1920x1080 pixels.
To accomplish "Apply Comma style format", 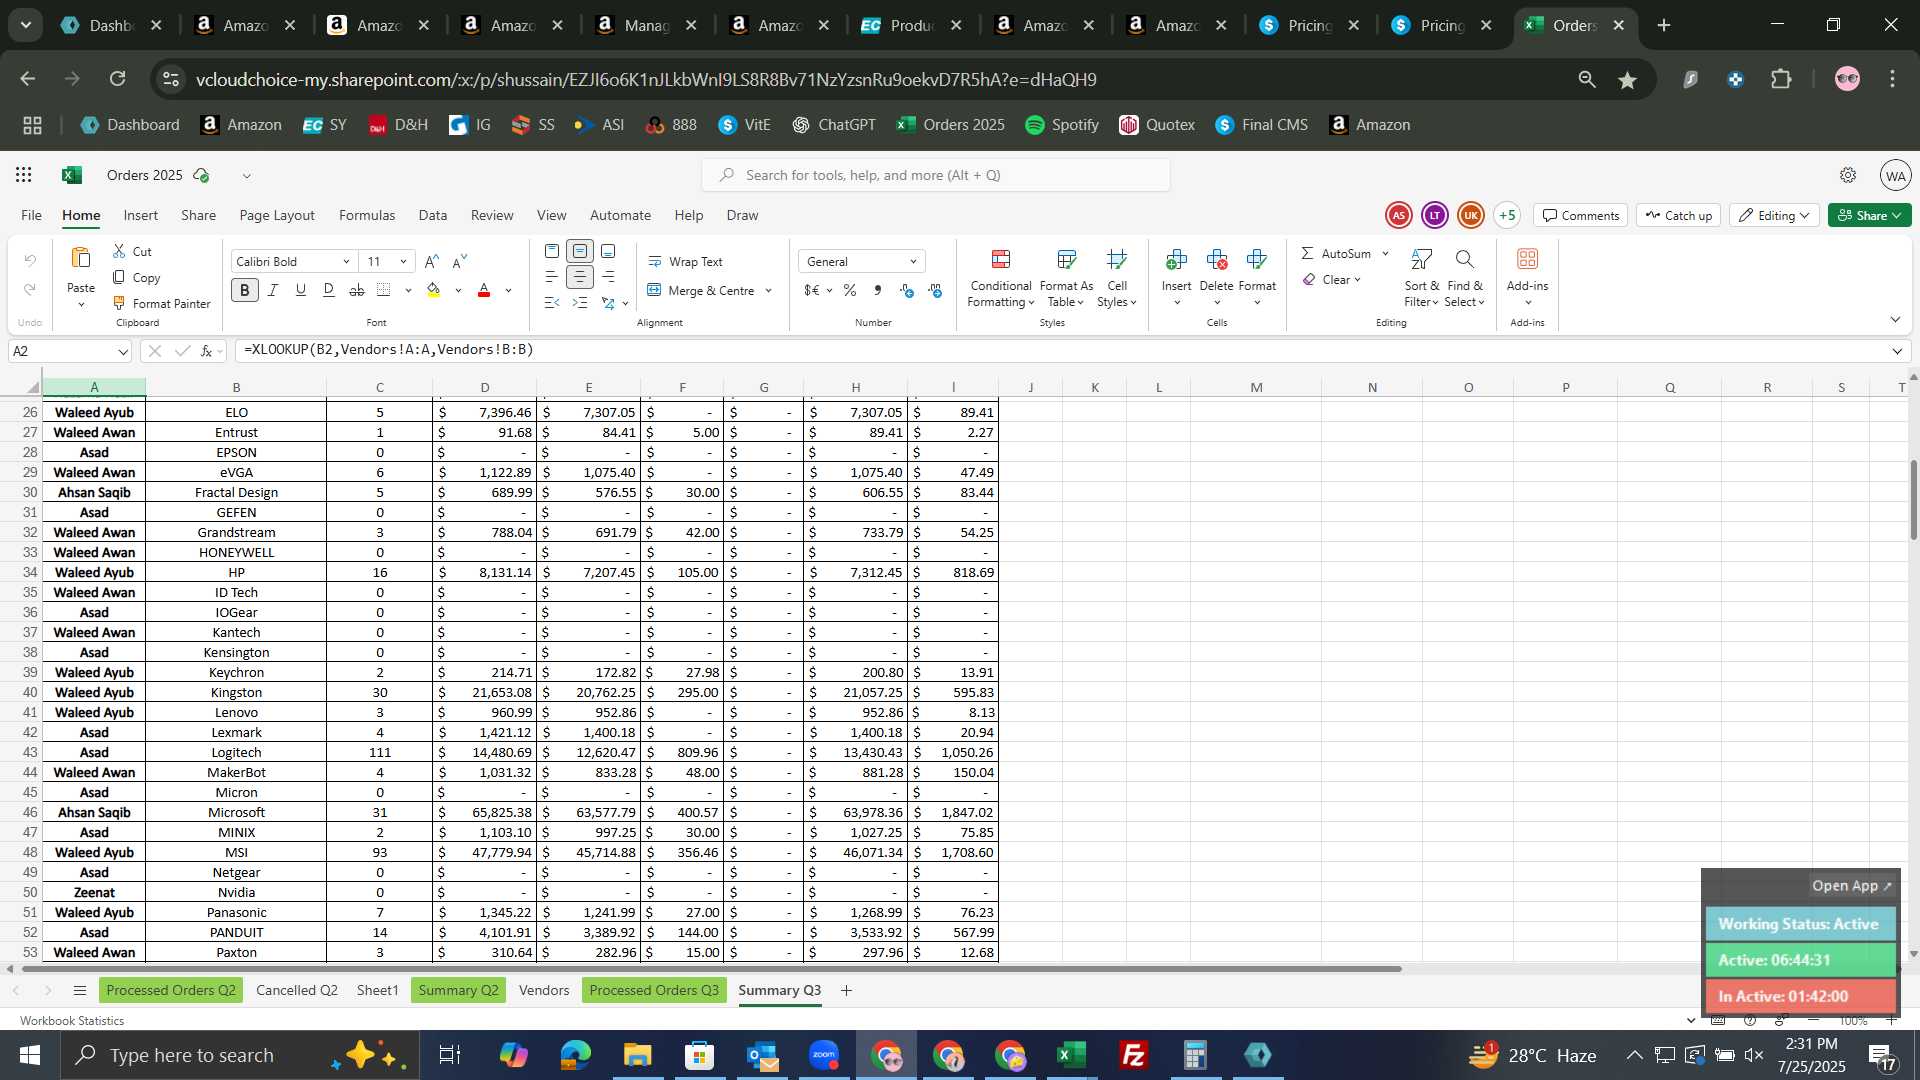I will point(878,290).
